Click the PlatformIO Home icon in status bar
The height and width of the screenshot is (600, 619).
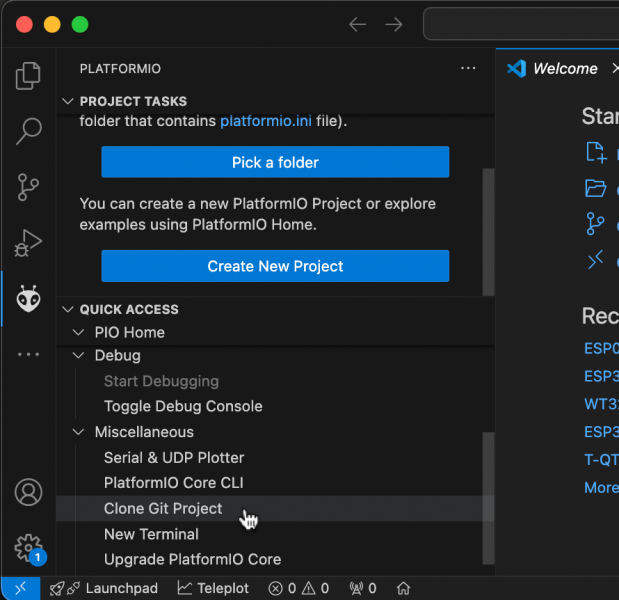click(404, 588)
